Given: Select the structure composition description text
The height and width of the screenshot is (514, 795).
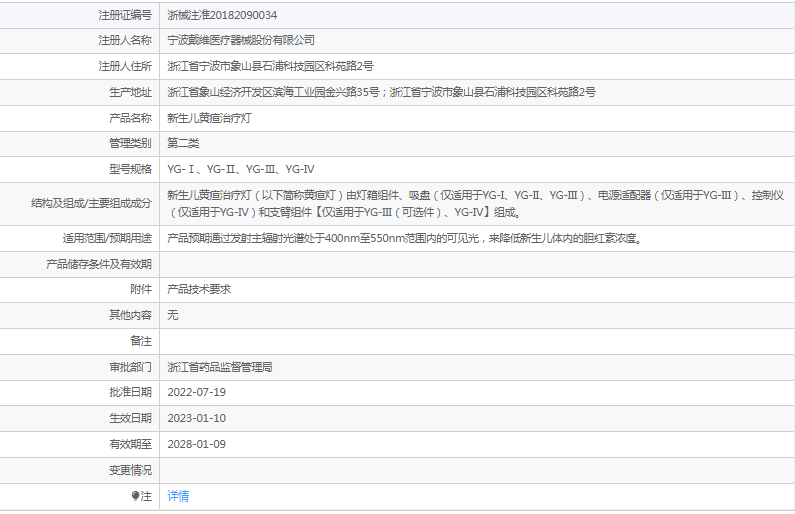Looking at the screenshot, I should [x=476, y=204].
